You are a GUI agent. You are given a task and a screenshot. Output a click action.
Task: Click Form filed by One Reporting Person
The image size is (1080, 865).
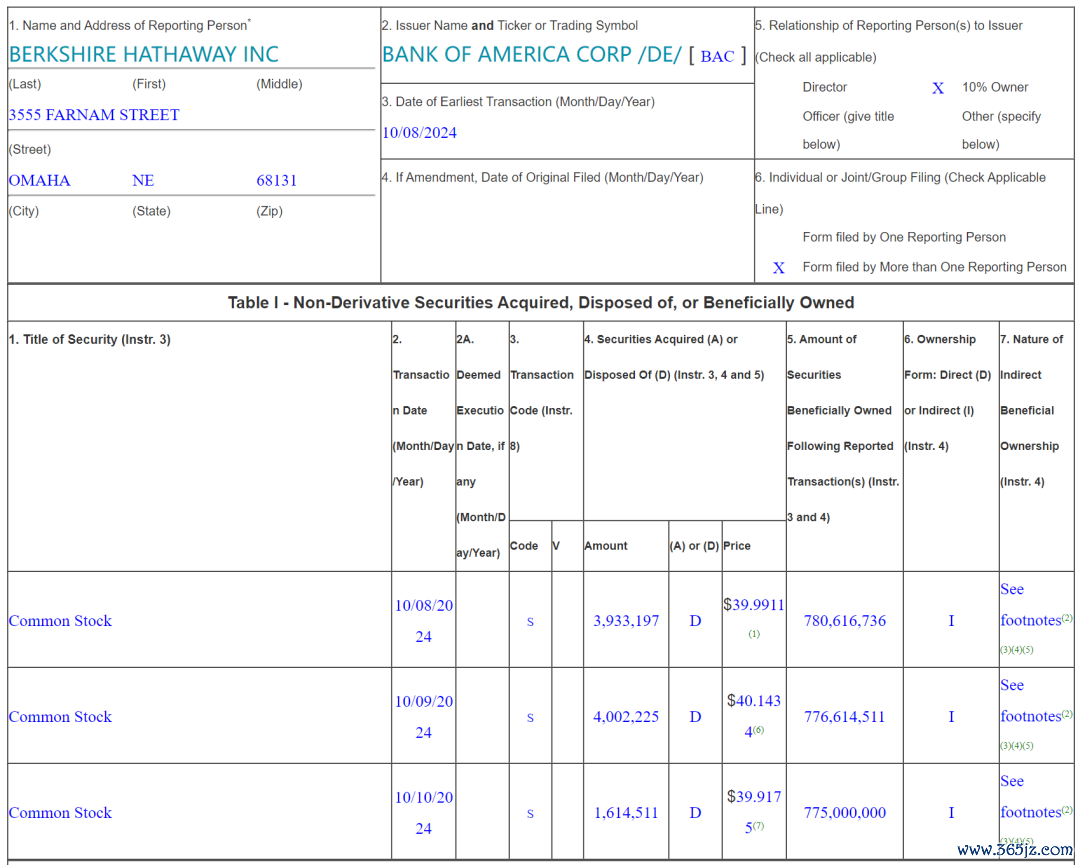coord(904,237)
